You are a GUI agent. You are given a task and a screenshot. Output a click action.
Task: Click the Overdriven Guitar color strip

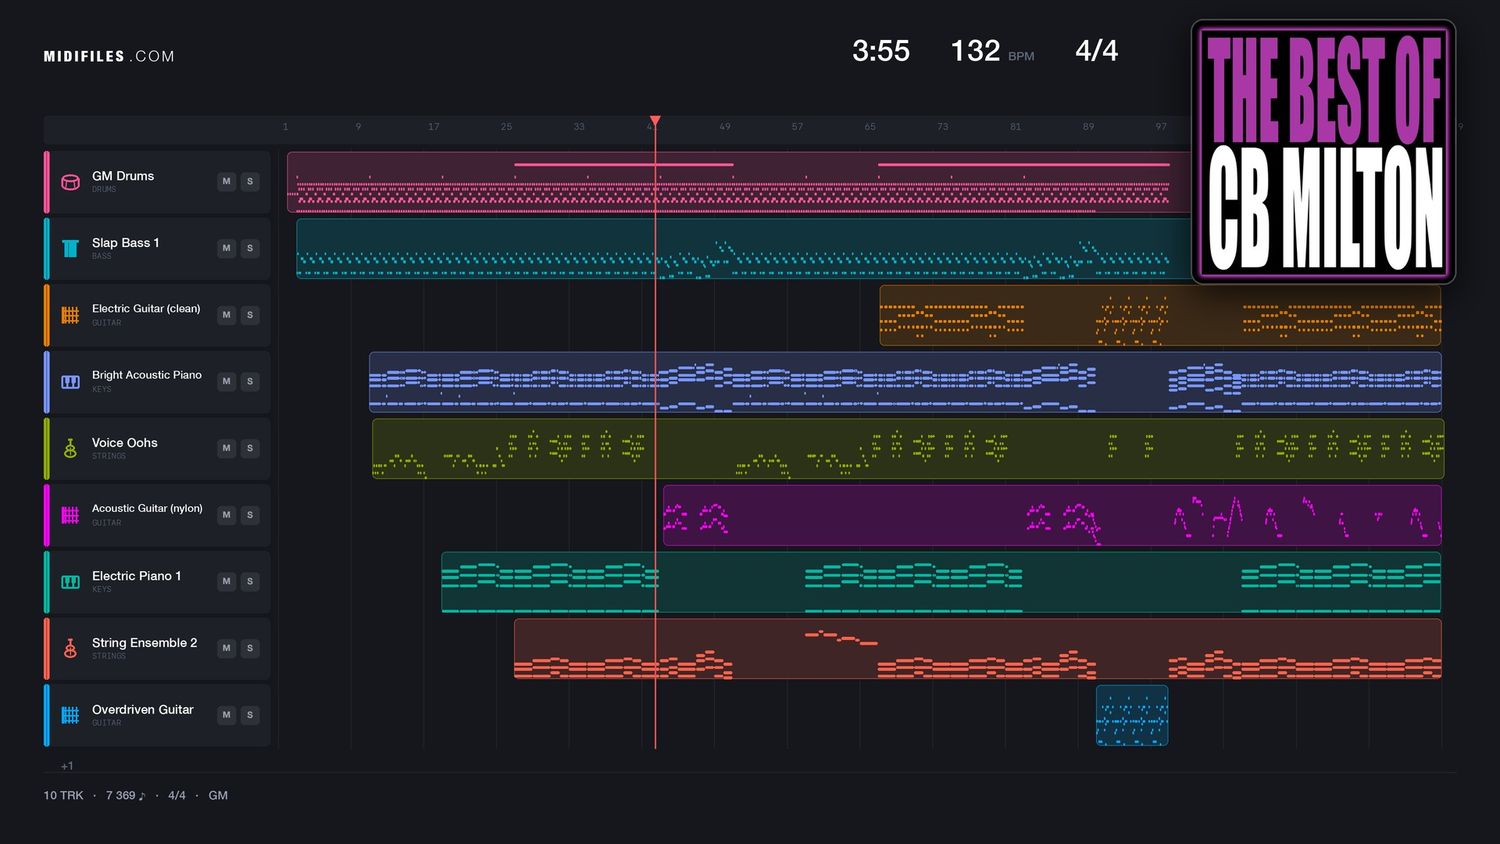pos(46,715)
